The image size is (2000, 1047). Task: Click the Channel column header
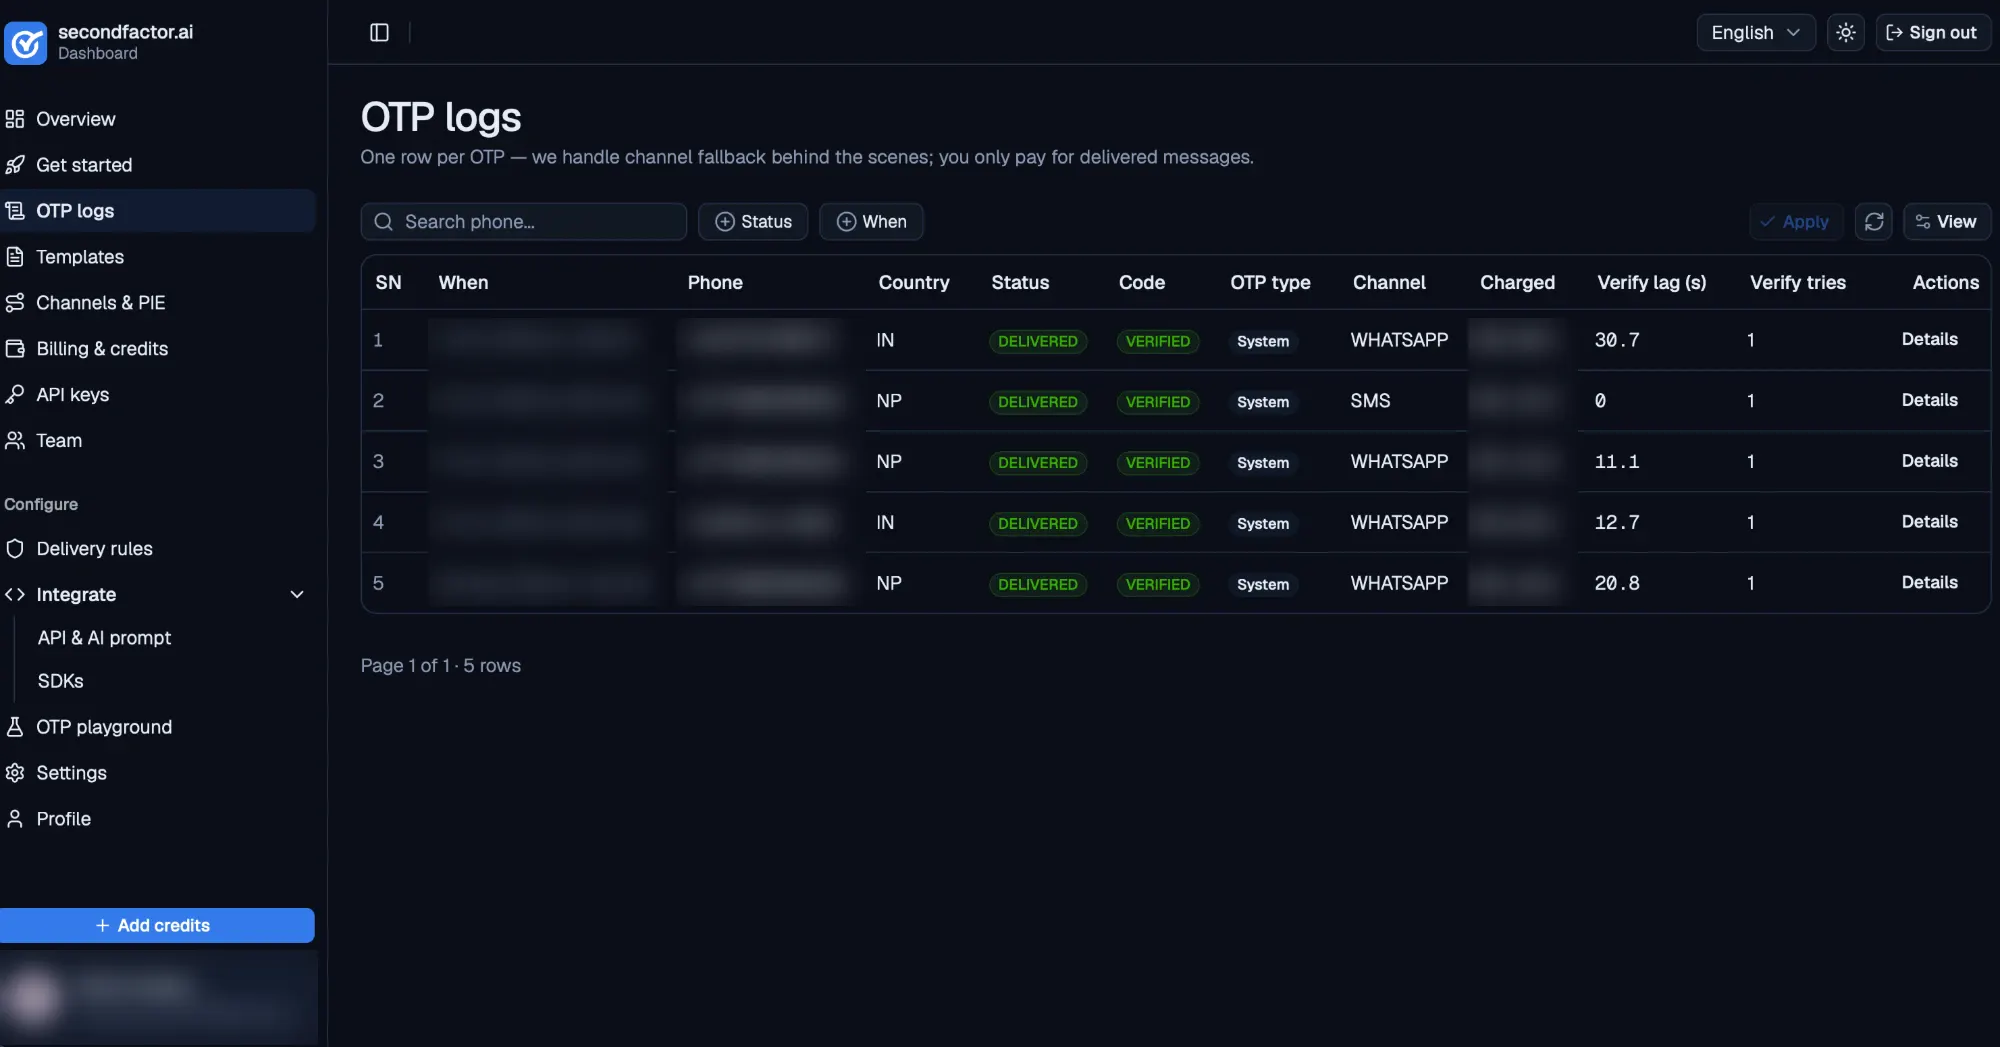coord(1389,283)
